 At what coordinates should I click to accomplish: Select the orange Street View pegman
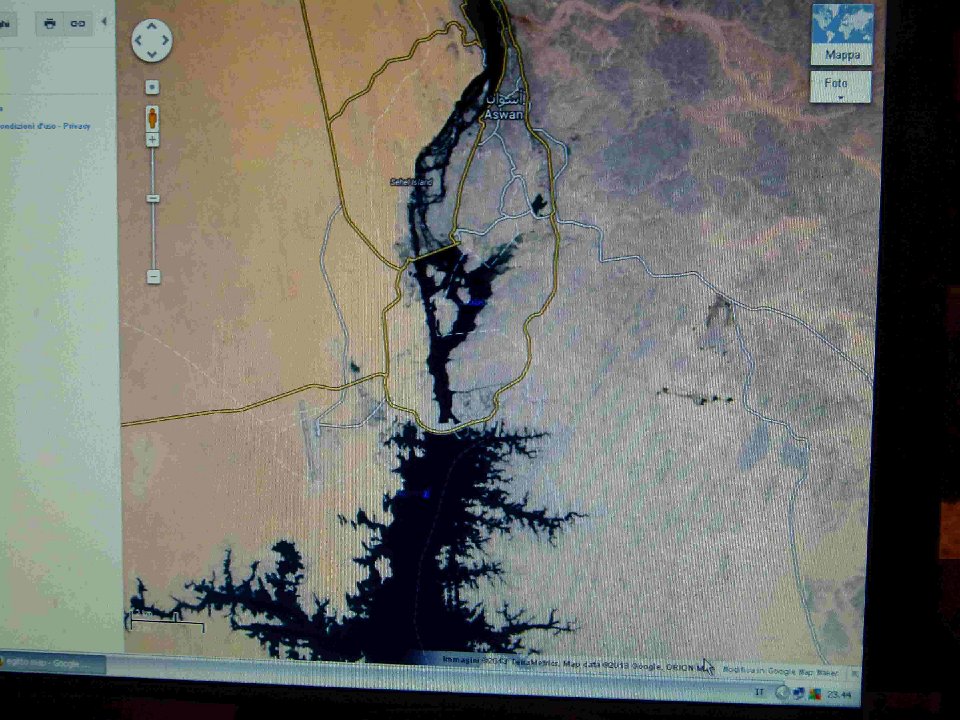coord(152,118)
